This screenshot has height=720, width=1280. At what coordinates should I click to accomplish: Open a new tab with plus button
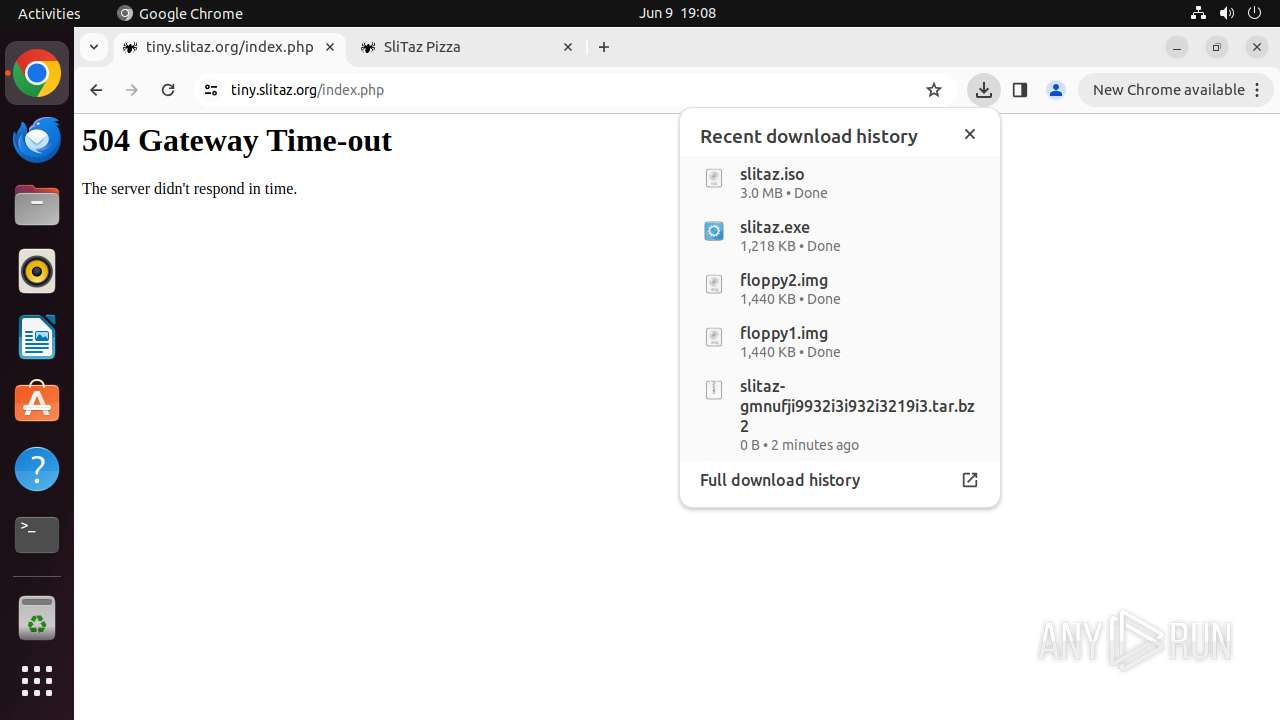(x=604, y=47)
